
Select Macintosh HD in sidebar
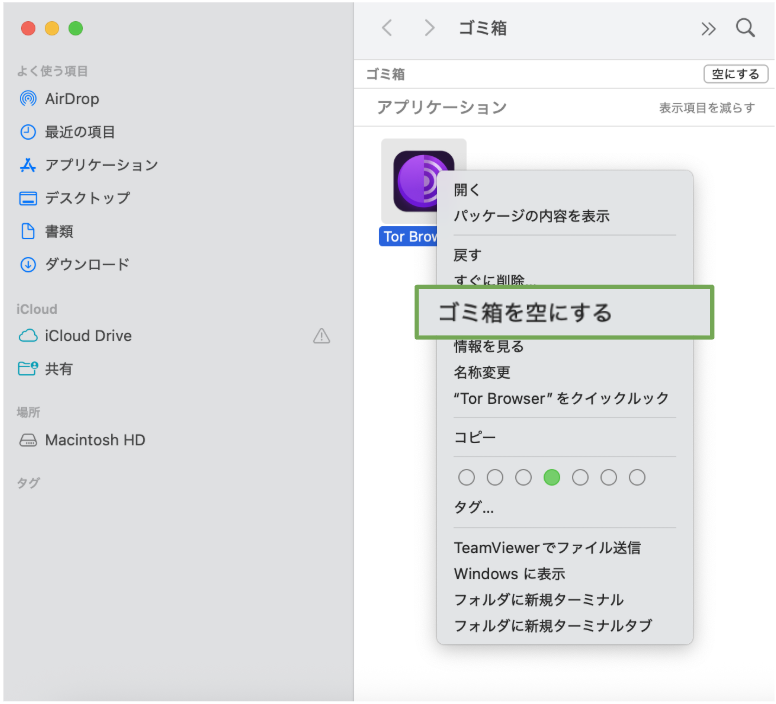point(95,440)
